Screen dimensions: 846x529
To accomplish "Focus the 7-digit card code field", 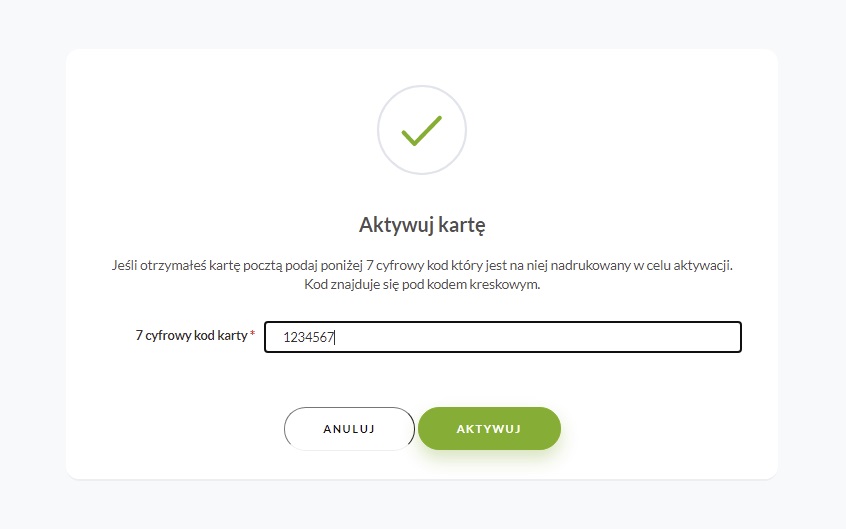I will click(x=502, y=337).
